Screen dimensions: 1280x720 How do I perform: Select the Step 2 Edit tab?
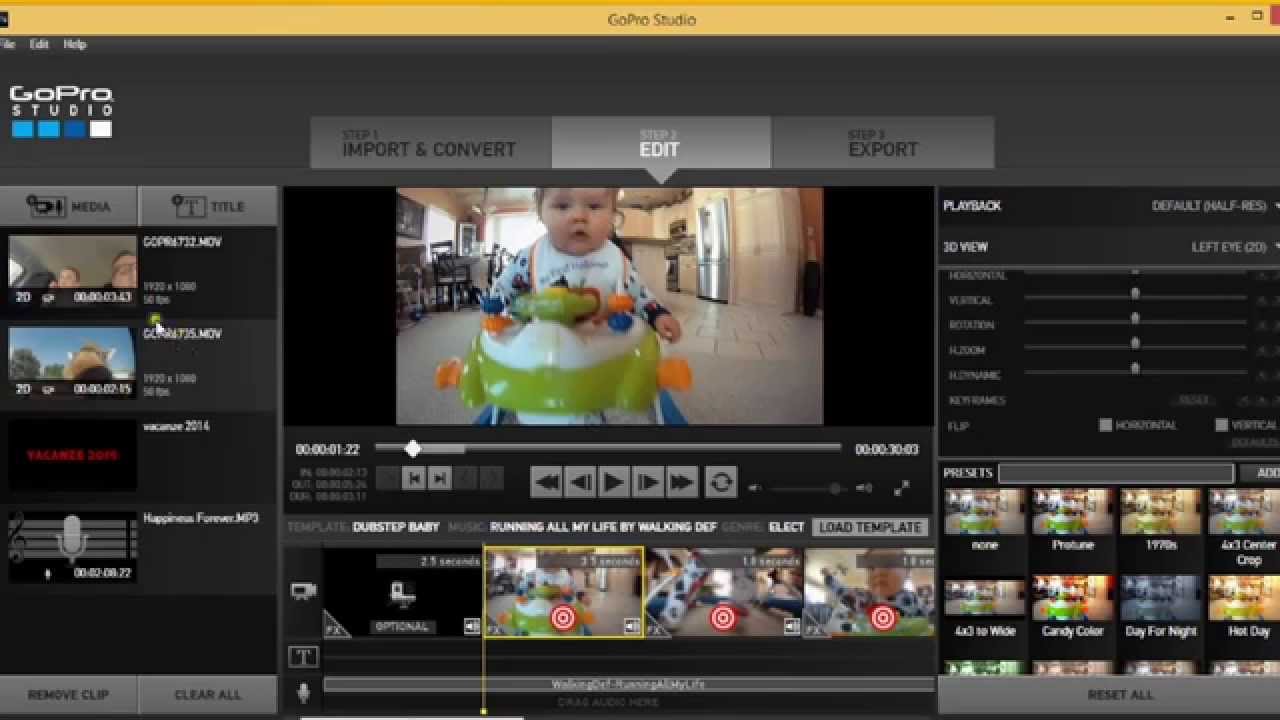[660, 143]
